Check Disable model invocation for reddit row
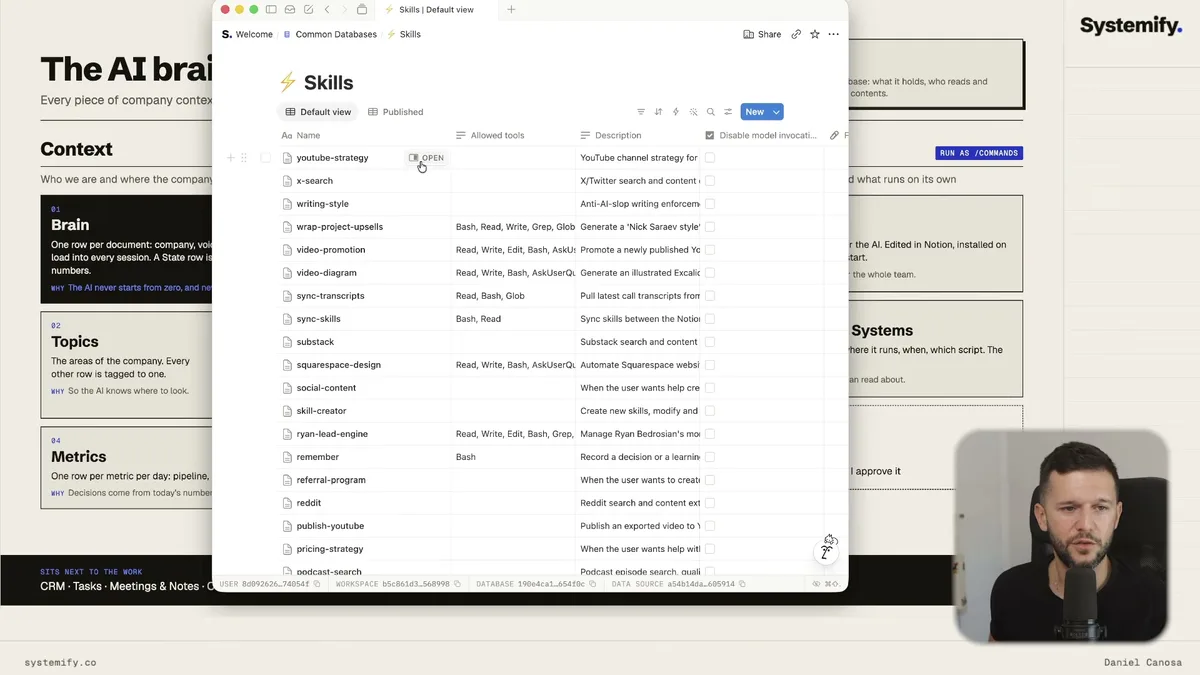1200x675 pixels. pyautogui.click(x=710, y=503)
